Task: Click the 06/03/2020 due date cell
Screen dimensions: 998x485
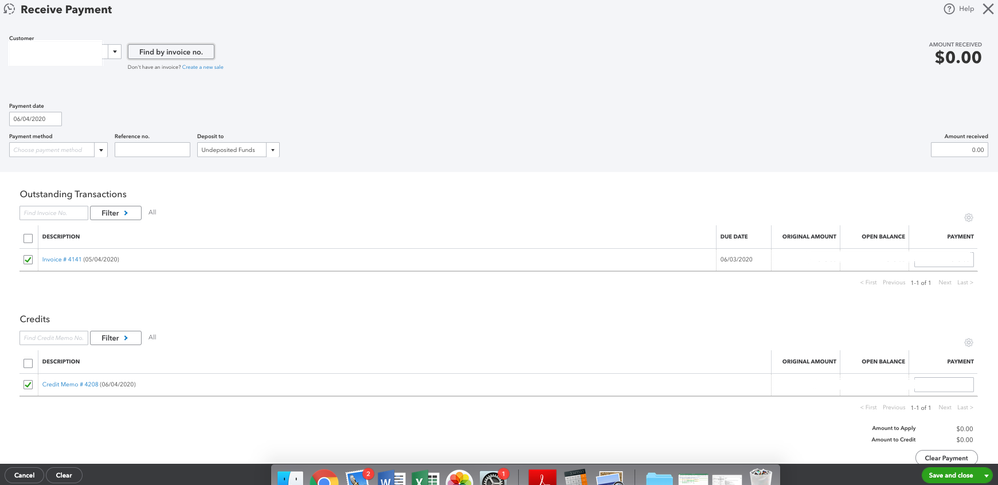Action: click(x=736, y=260)
